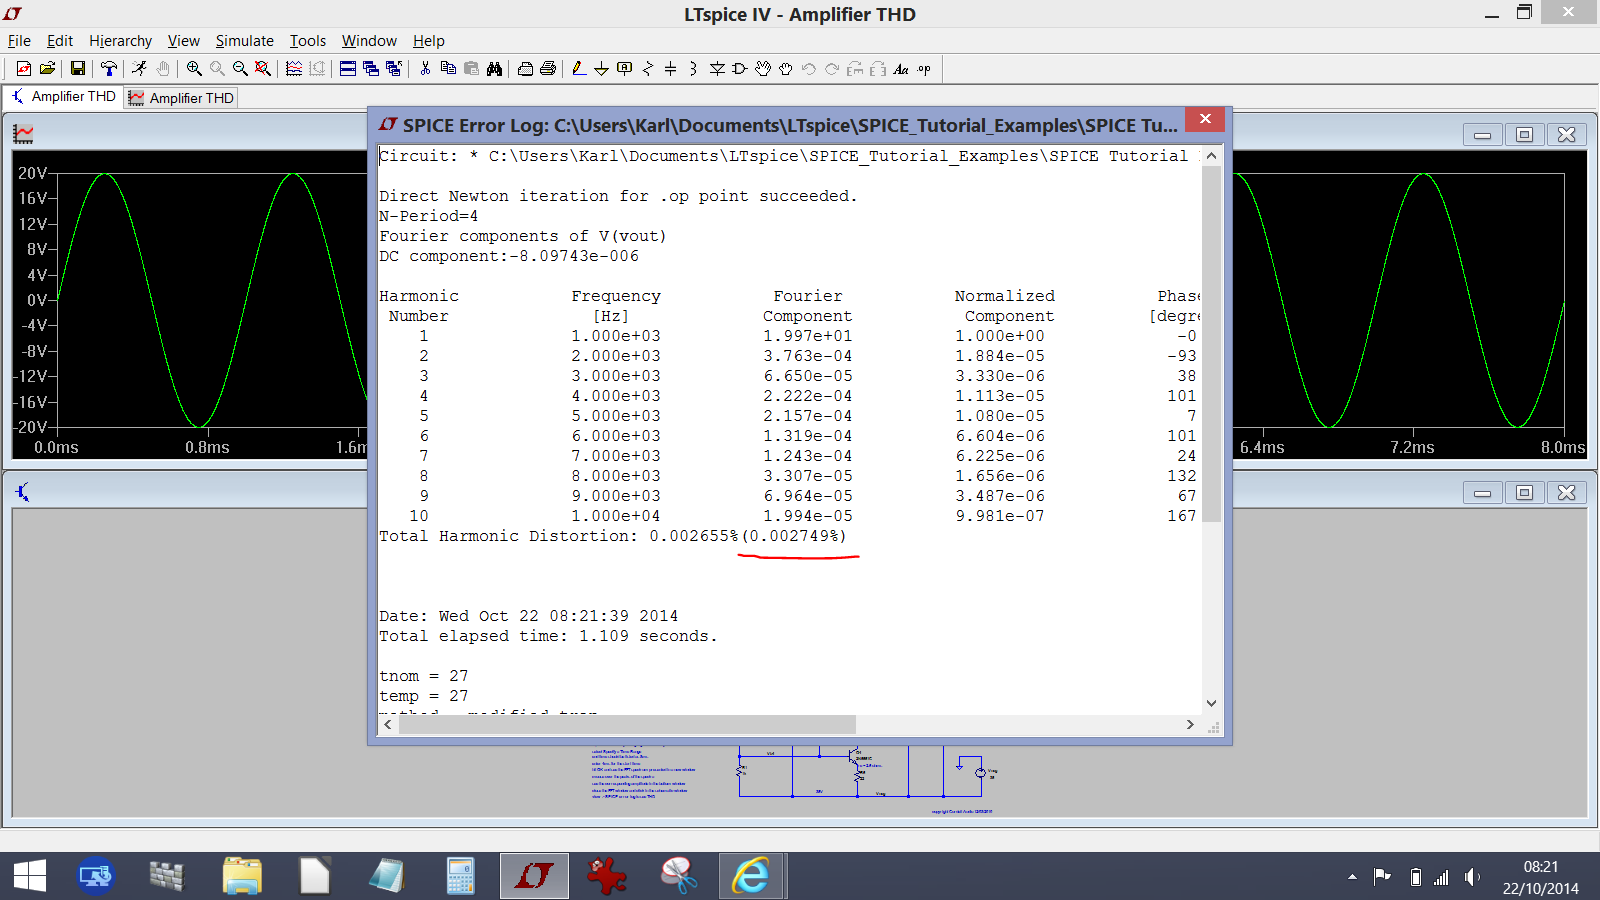Screen dimensions: 1600x900
Task: Autorange the plot via toolbar icon
Action: [x=294, y=68]
